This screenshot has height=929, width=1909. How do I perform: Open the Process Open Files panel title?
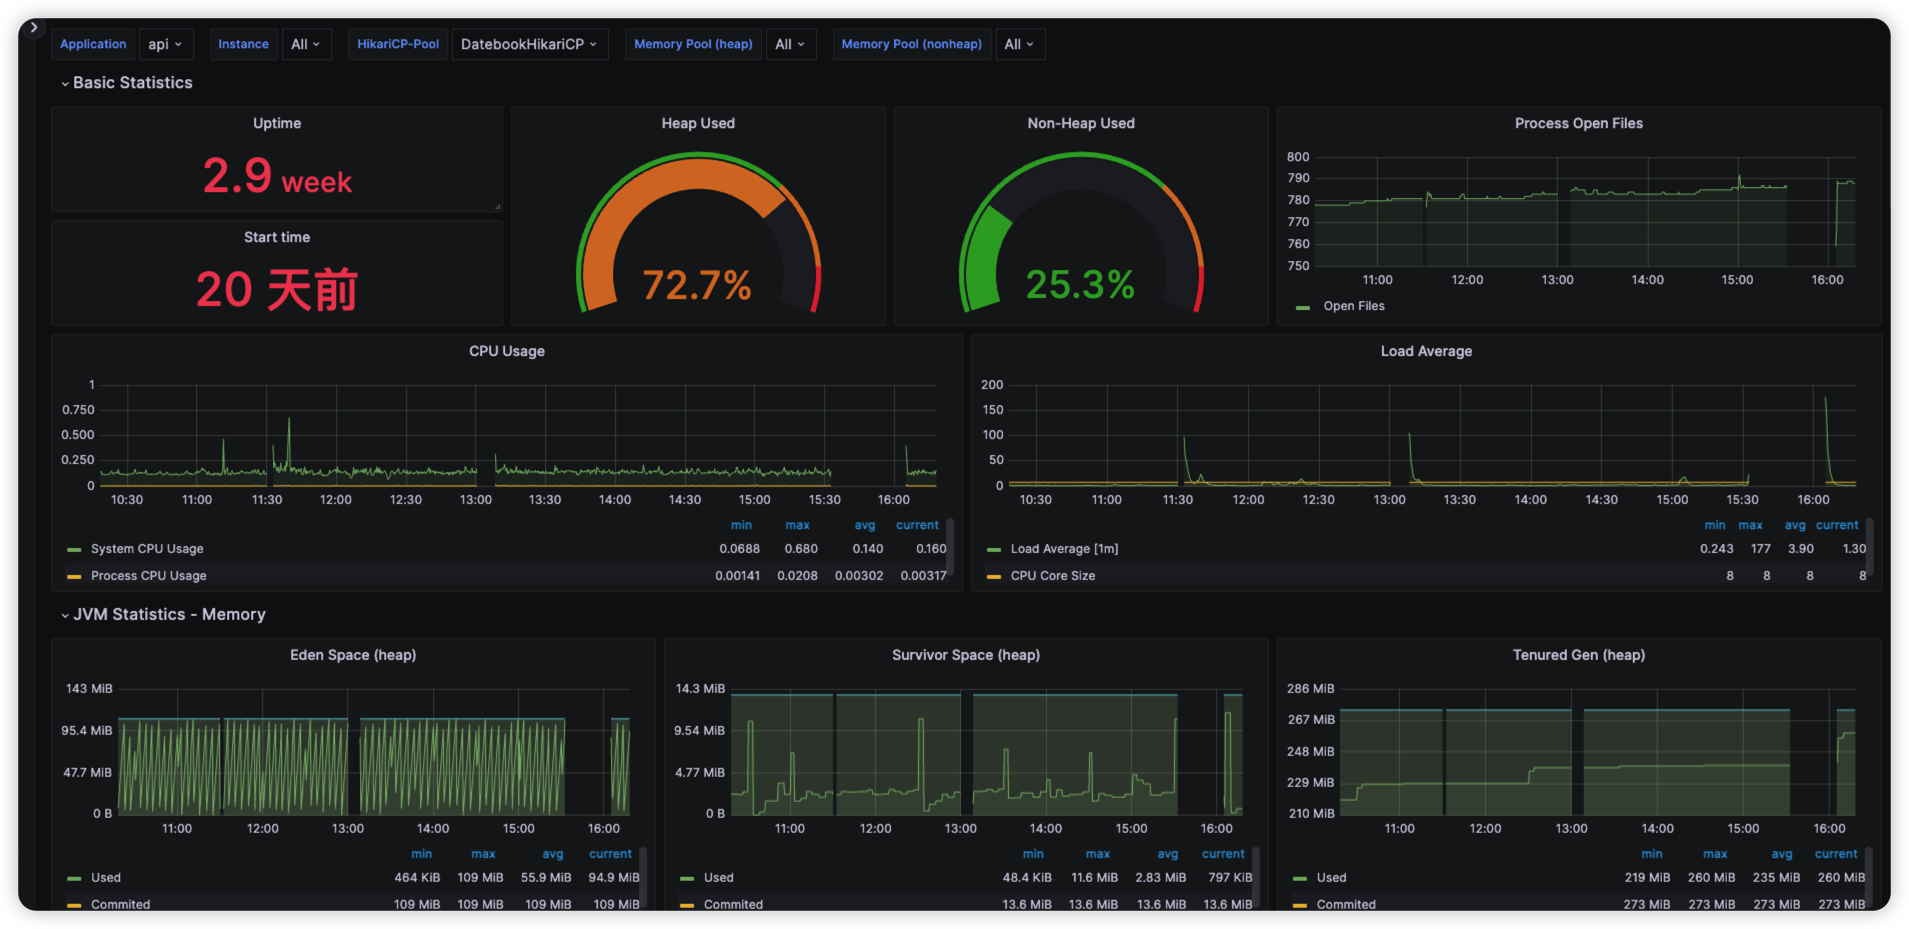click(1579, 123)
